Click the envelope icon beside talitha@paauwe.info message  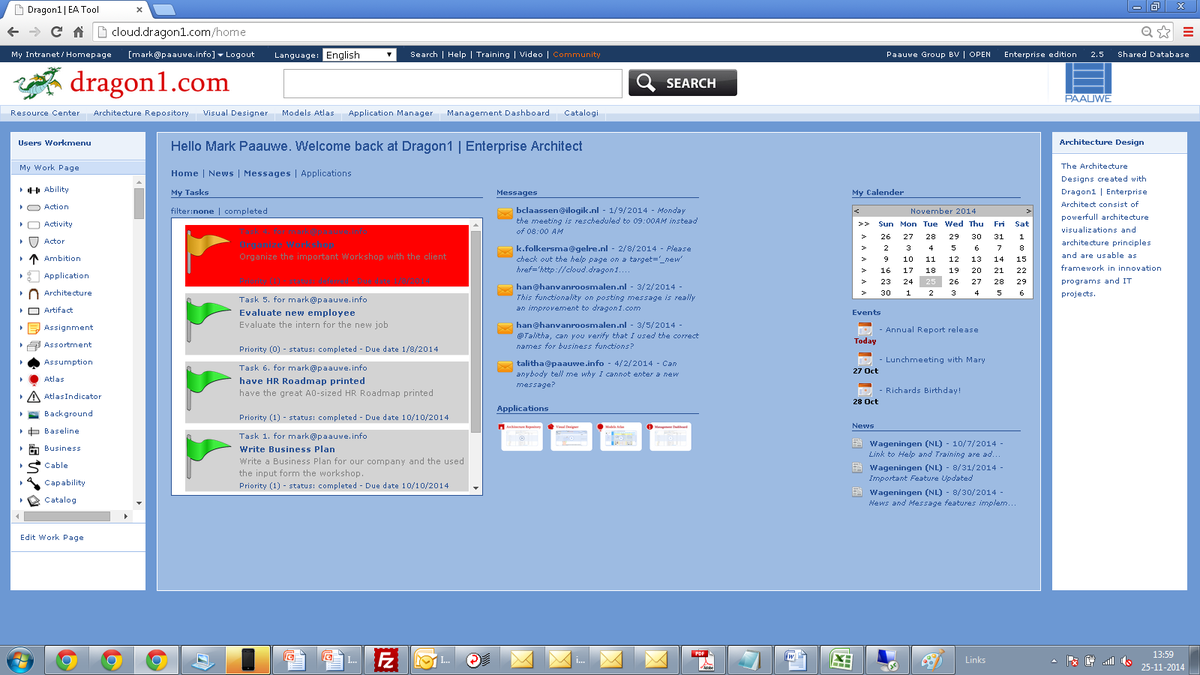click(x=505, y=365)
